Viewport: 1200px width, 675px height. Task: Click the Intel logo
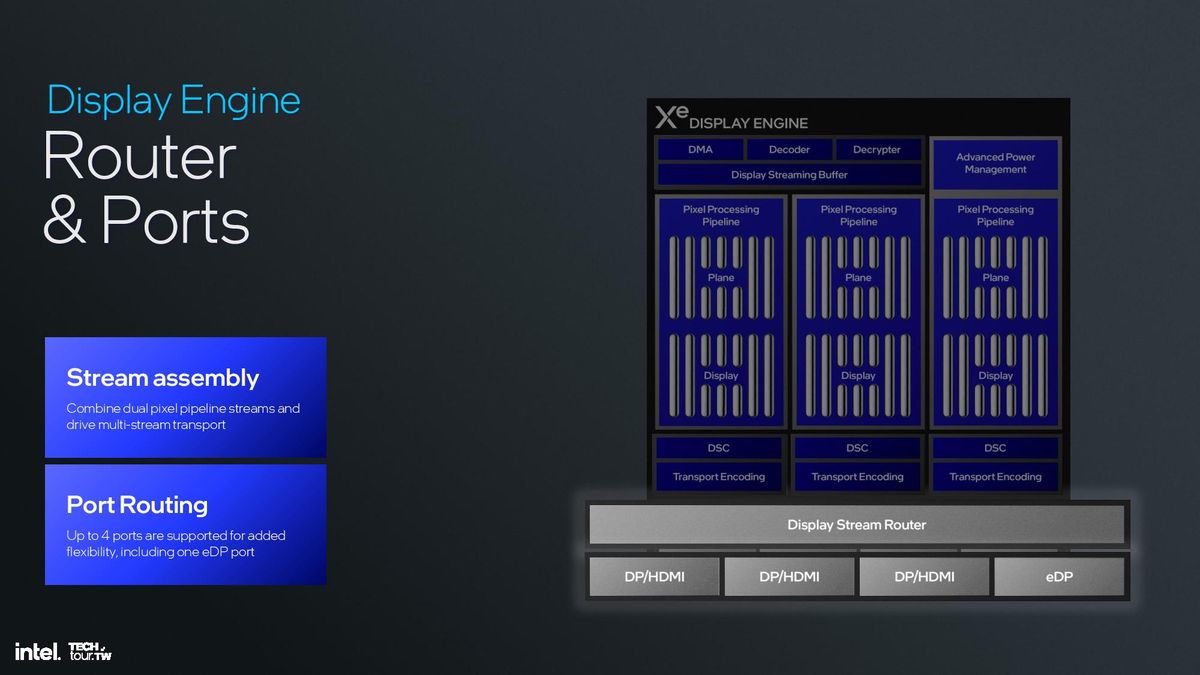(x=37, y=651)
